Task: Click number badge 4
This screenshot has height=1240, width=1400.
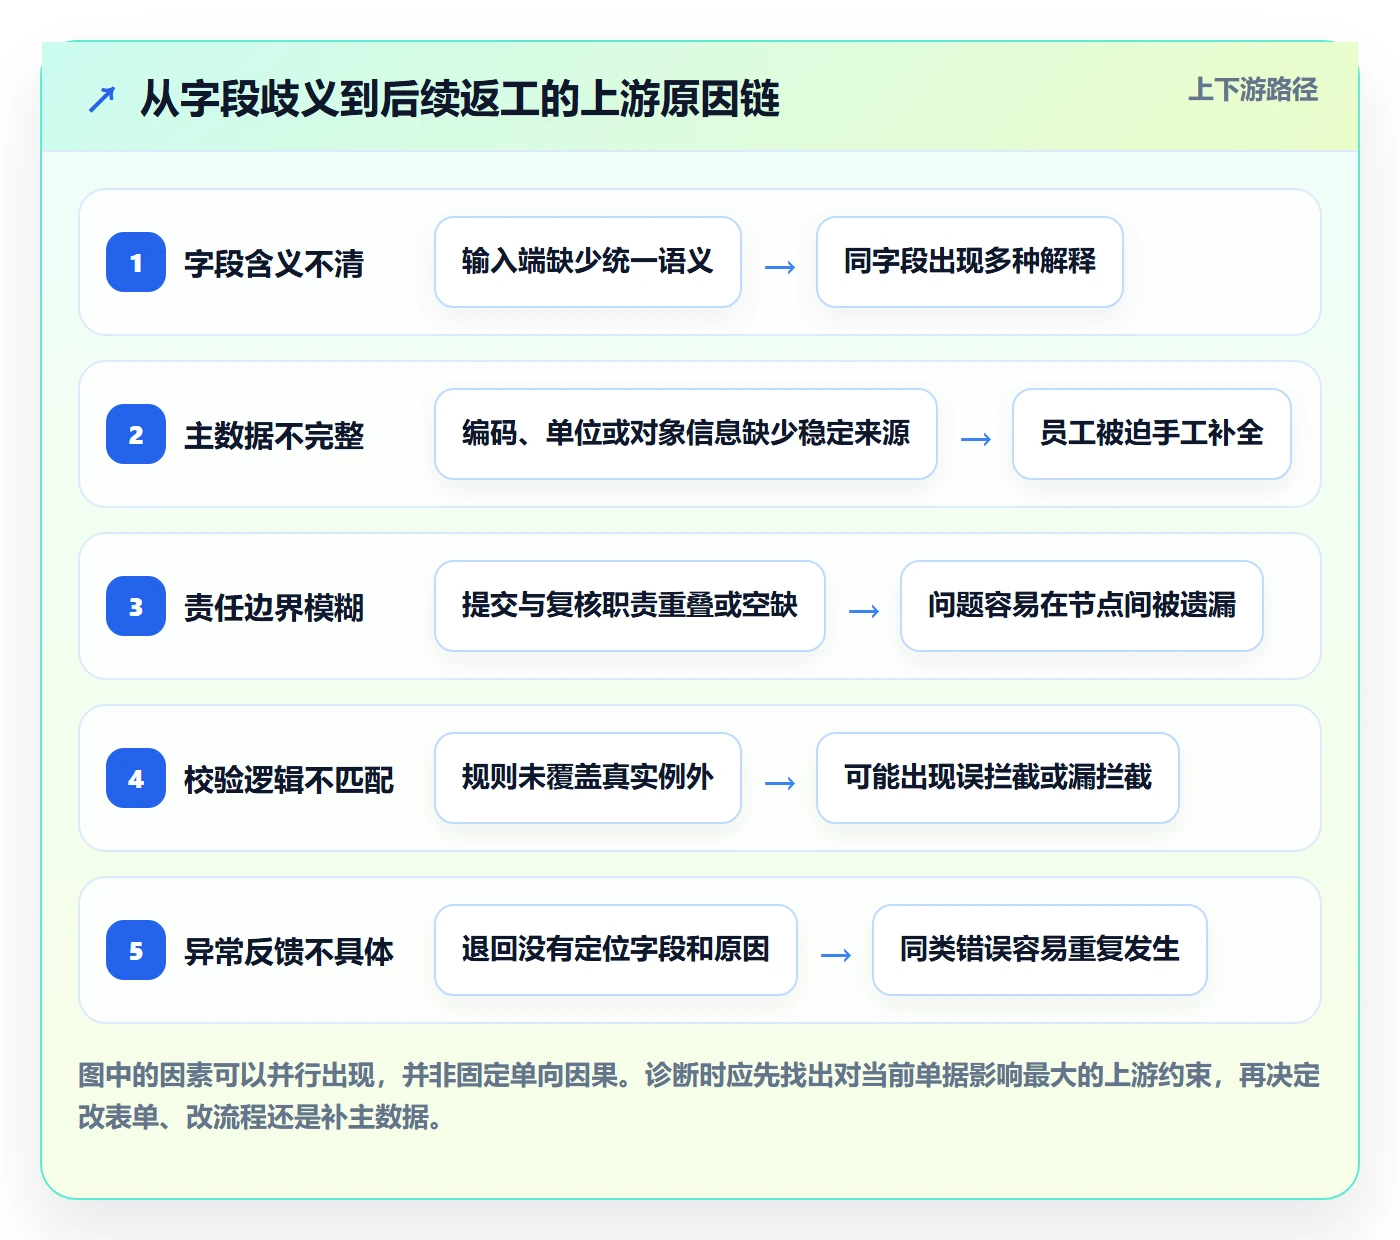Action: pyautogui.click(x=136, y=778)
